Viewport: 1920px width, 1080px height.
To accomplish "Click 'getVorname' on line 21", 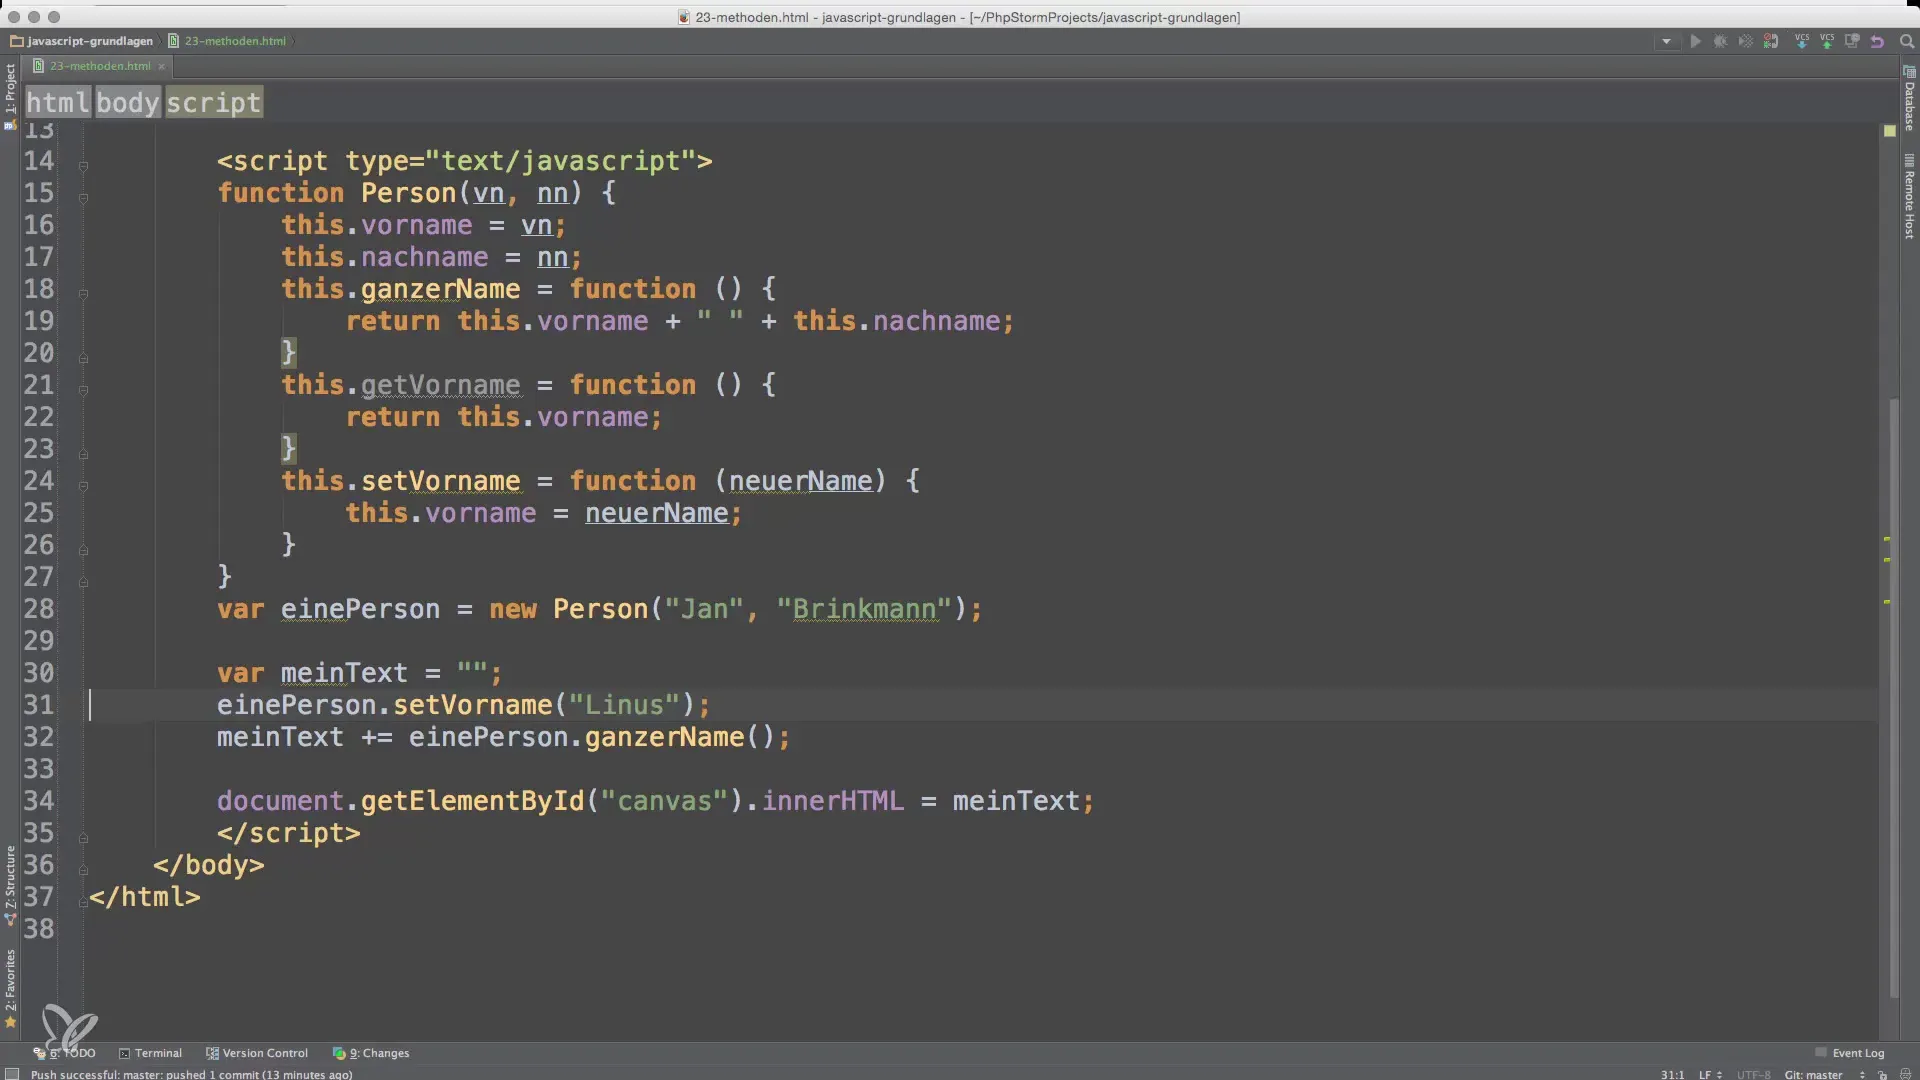I will pyautogui.click(x=441, y=385).
